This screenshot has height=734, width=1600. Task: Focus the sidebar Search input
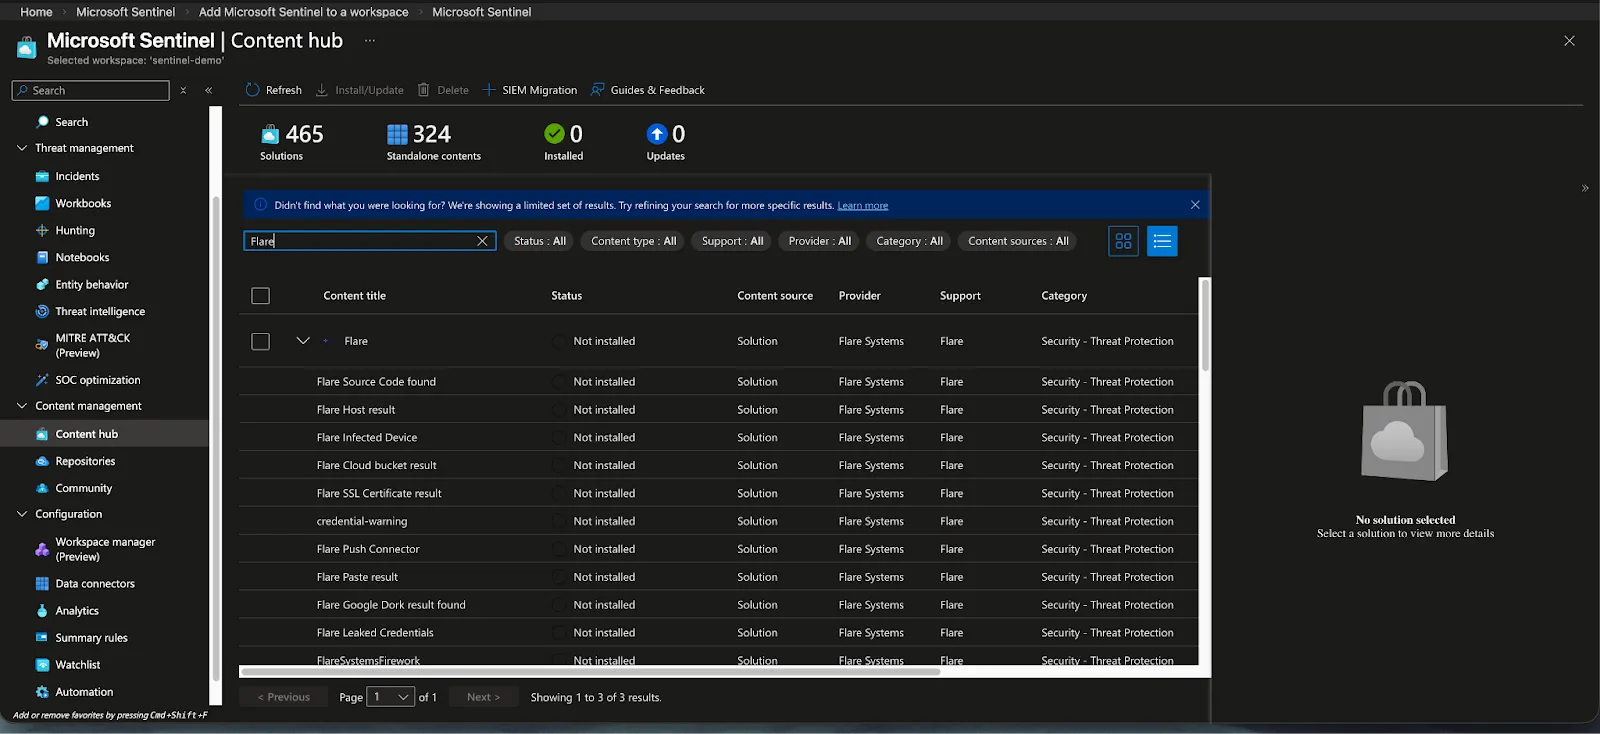[91, 90]
